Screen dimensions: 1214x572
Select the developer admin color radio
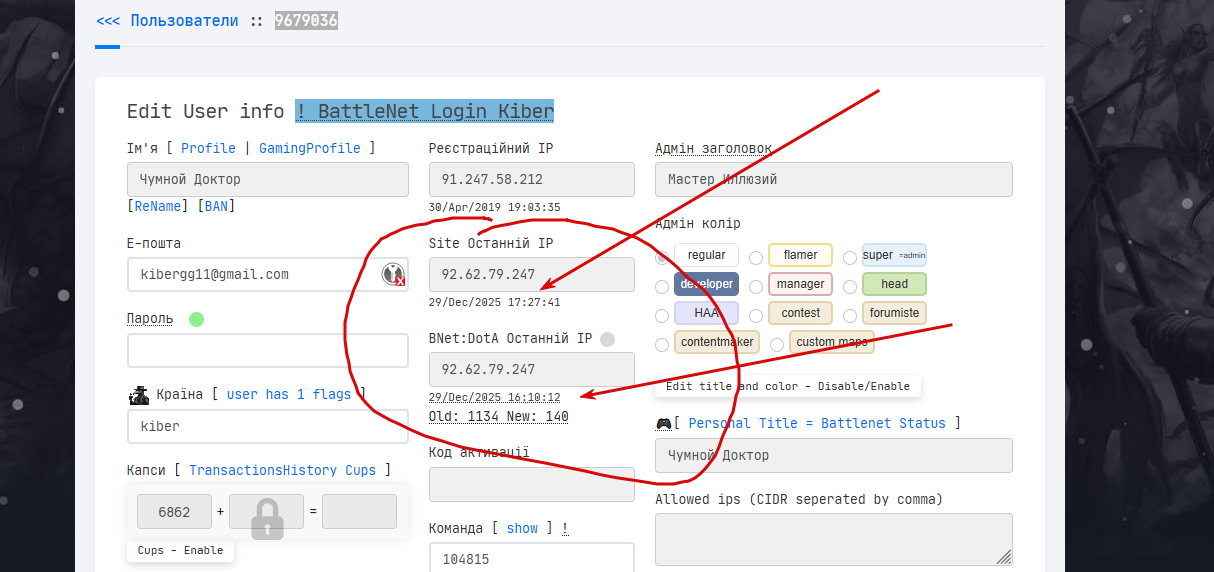pyautogui.click(x=662, y=286)
